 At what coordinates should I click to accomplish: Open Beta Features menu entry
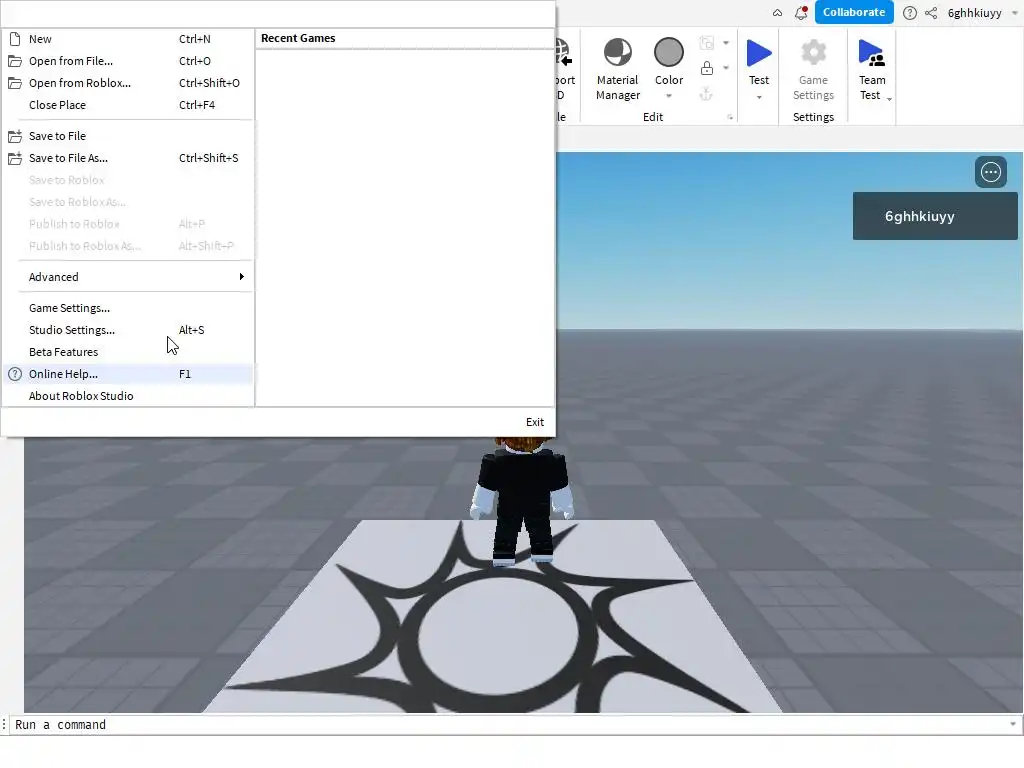tap(128, 352)
